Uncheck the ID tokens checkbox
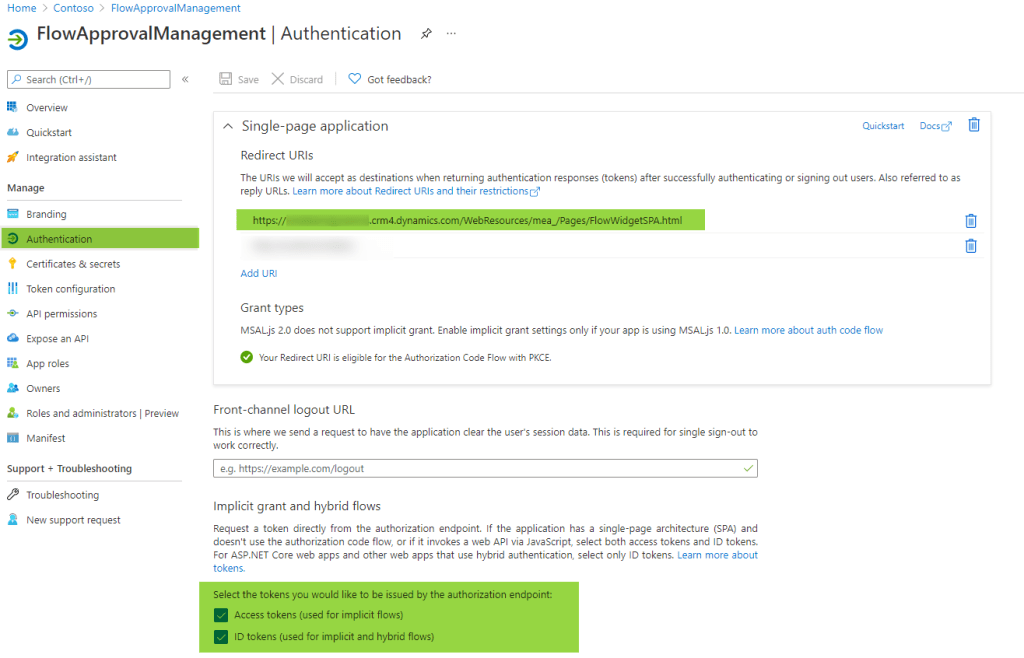Screen dimensions: 1024x658 pyautogui.click(x=221, y=637)
